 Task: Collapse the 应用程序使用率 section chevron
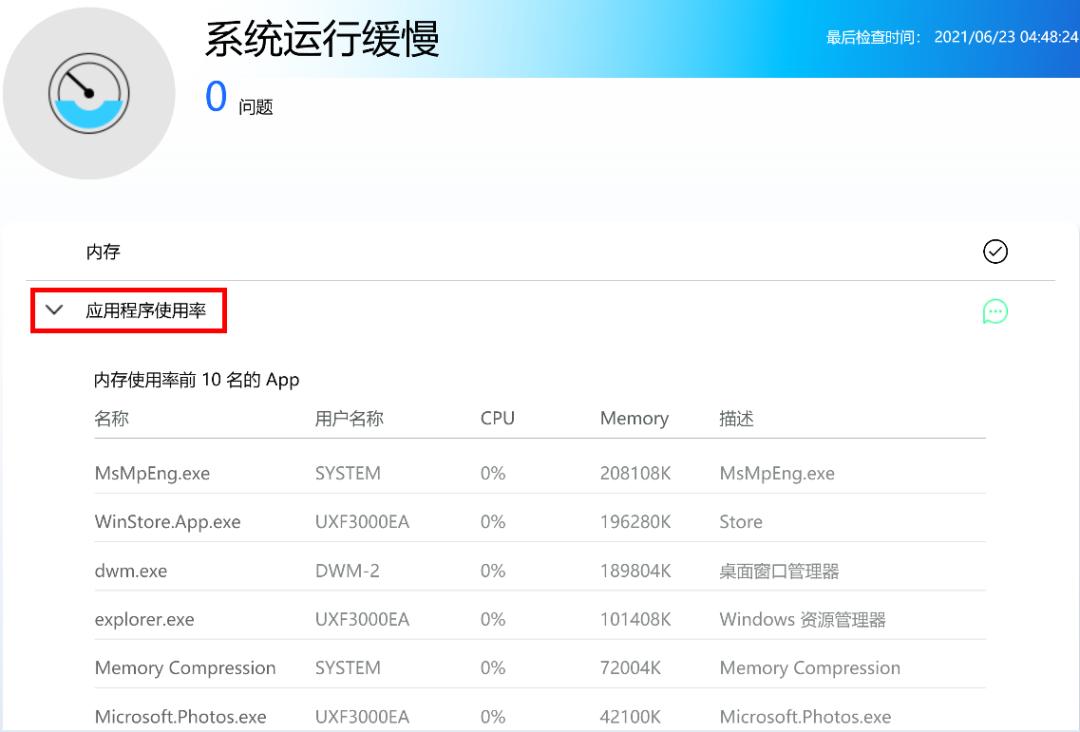pyautogui.click(x=55, y=310)
